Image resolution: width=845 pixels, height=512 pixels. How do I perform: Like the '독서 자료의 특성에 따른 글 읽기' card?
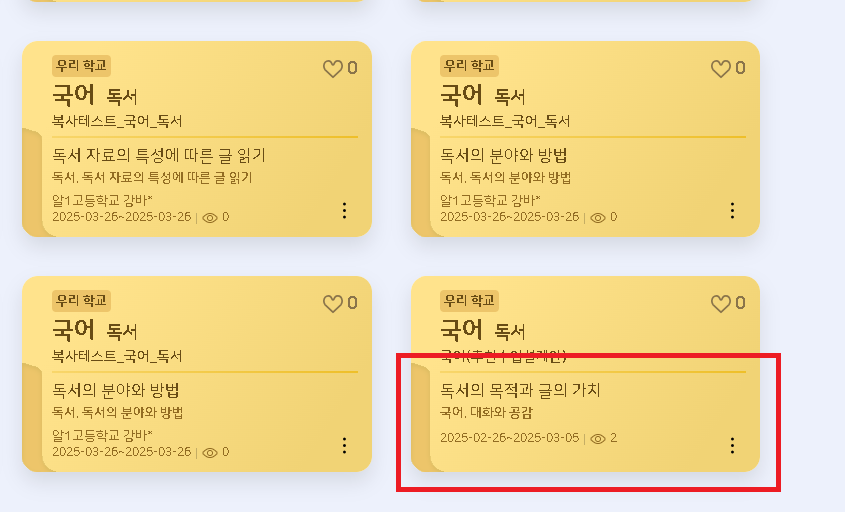(x=333, y=69)
